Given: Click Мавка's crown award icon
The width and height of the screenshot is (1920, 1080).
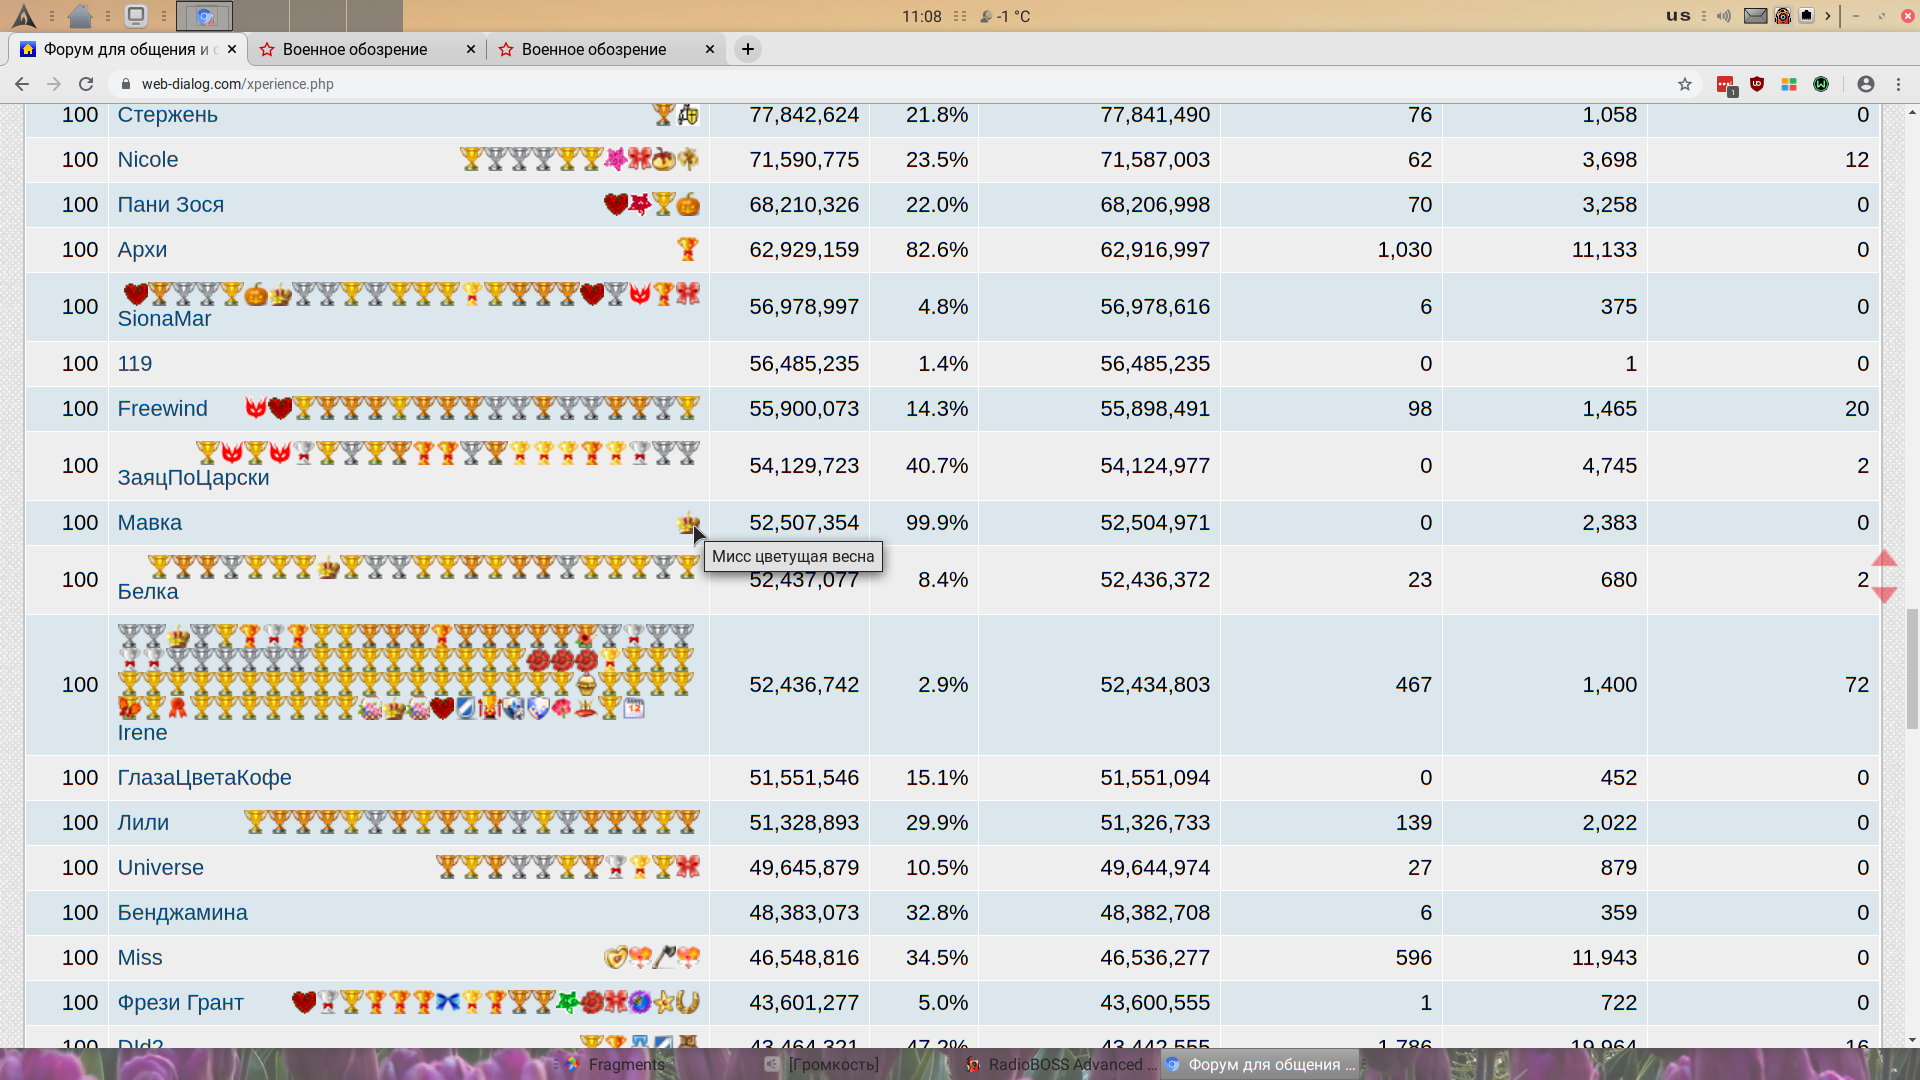Looking at the screenshot, I should (x=687, y=522).
